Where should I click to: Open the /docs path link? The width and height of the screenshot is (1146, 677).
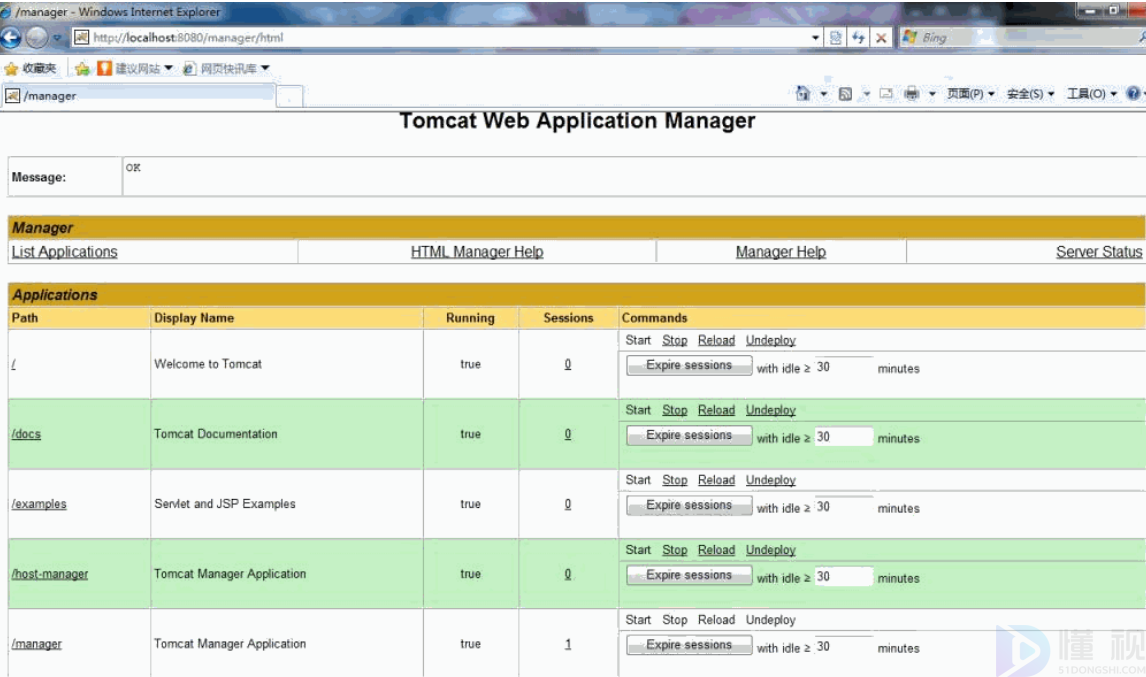coord(26,434)
